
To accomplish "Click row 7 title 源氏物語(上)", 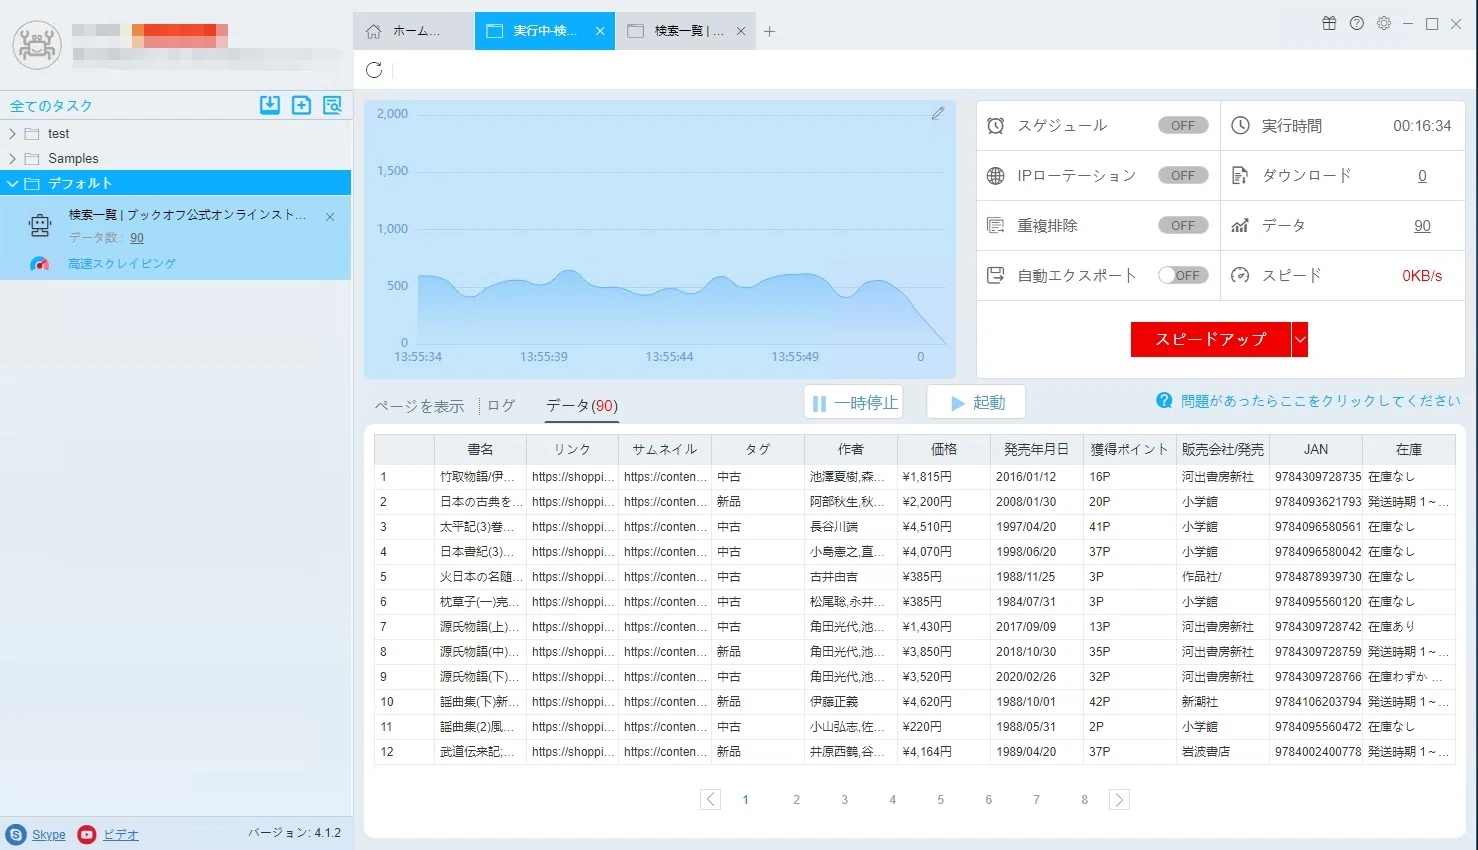I will point(480,627).
